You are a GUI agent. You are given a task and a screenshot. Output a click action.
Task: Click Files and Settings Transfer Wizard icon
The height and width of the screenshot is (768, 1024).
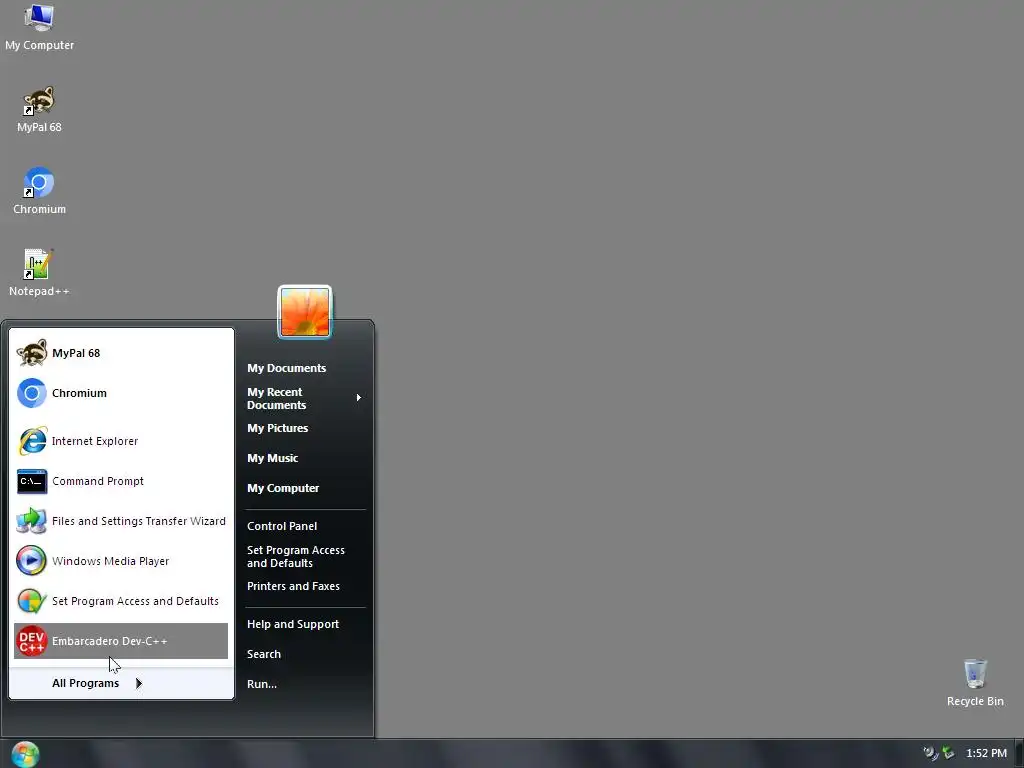point(31,521)
